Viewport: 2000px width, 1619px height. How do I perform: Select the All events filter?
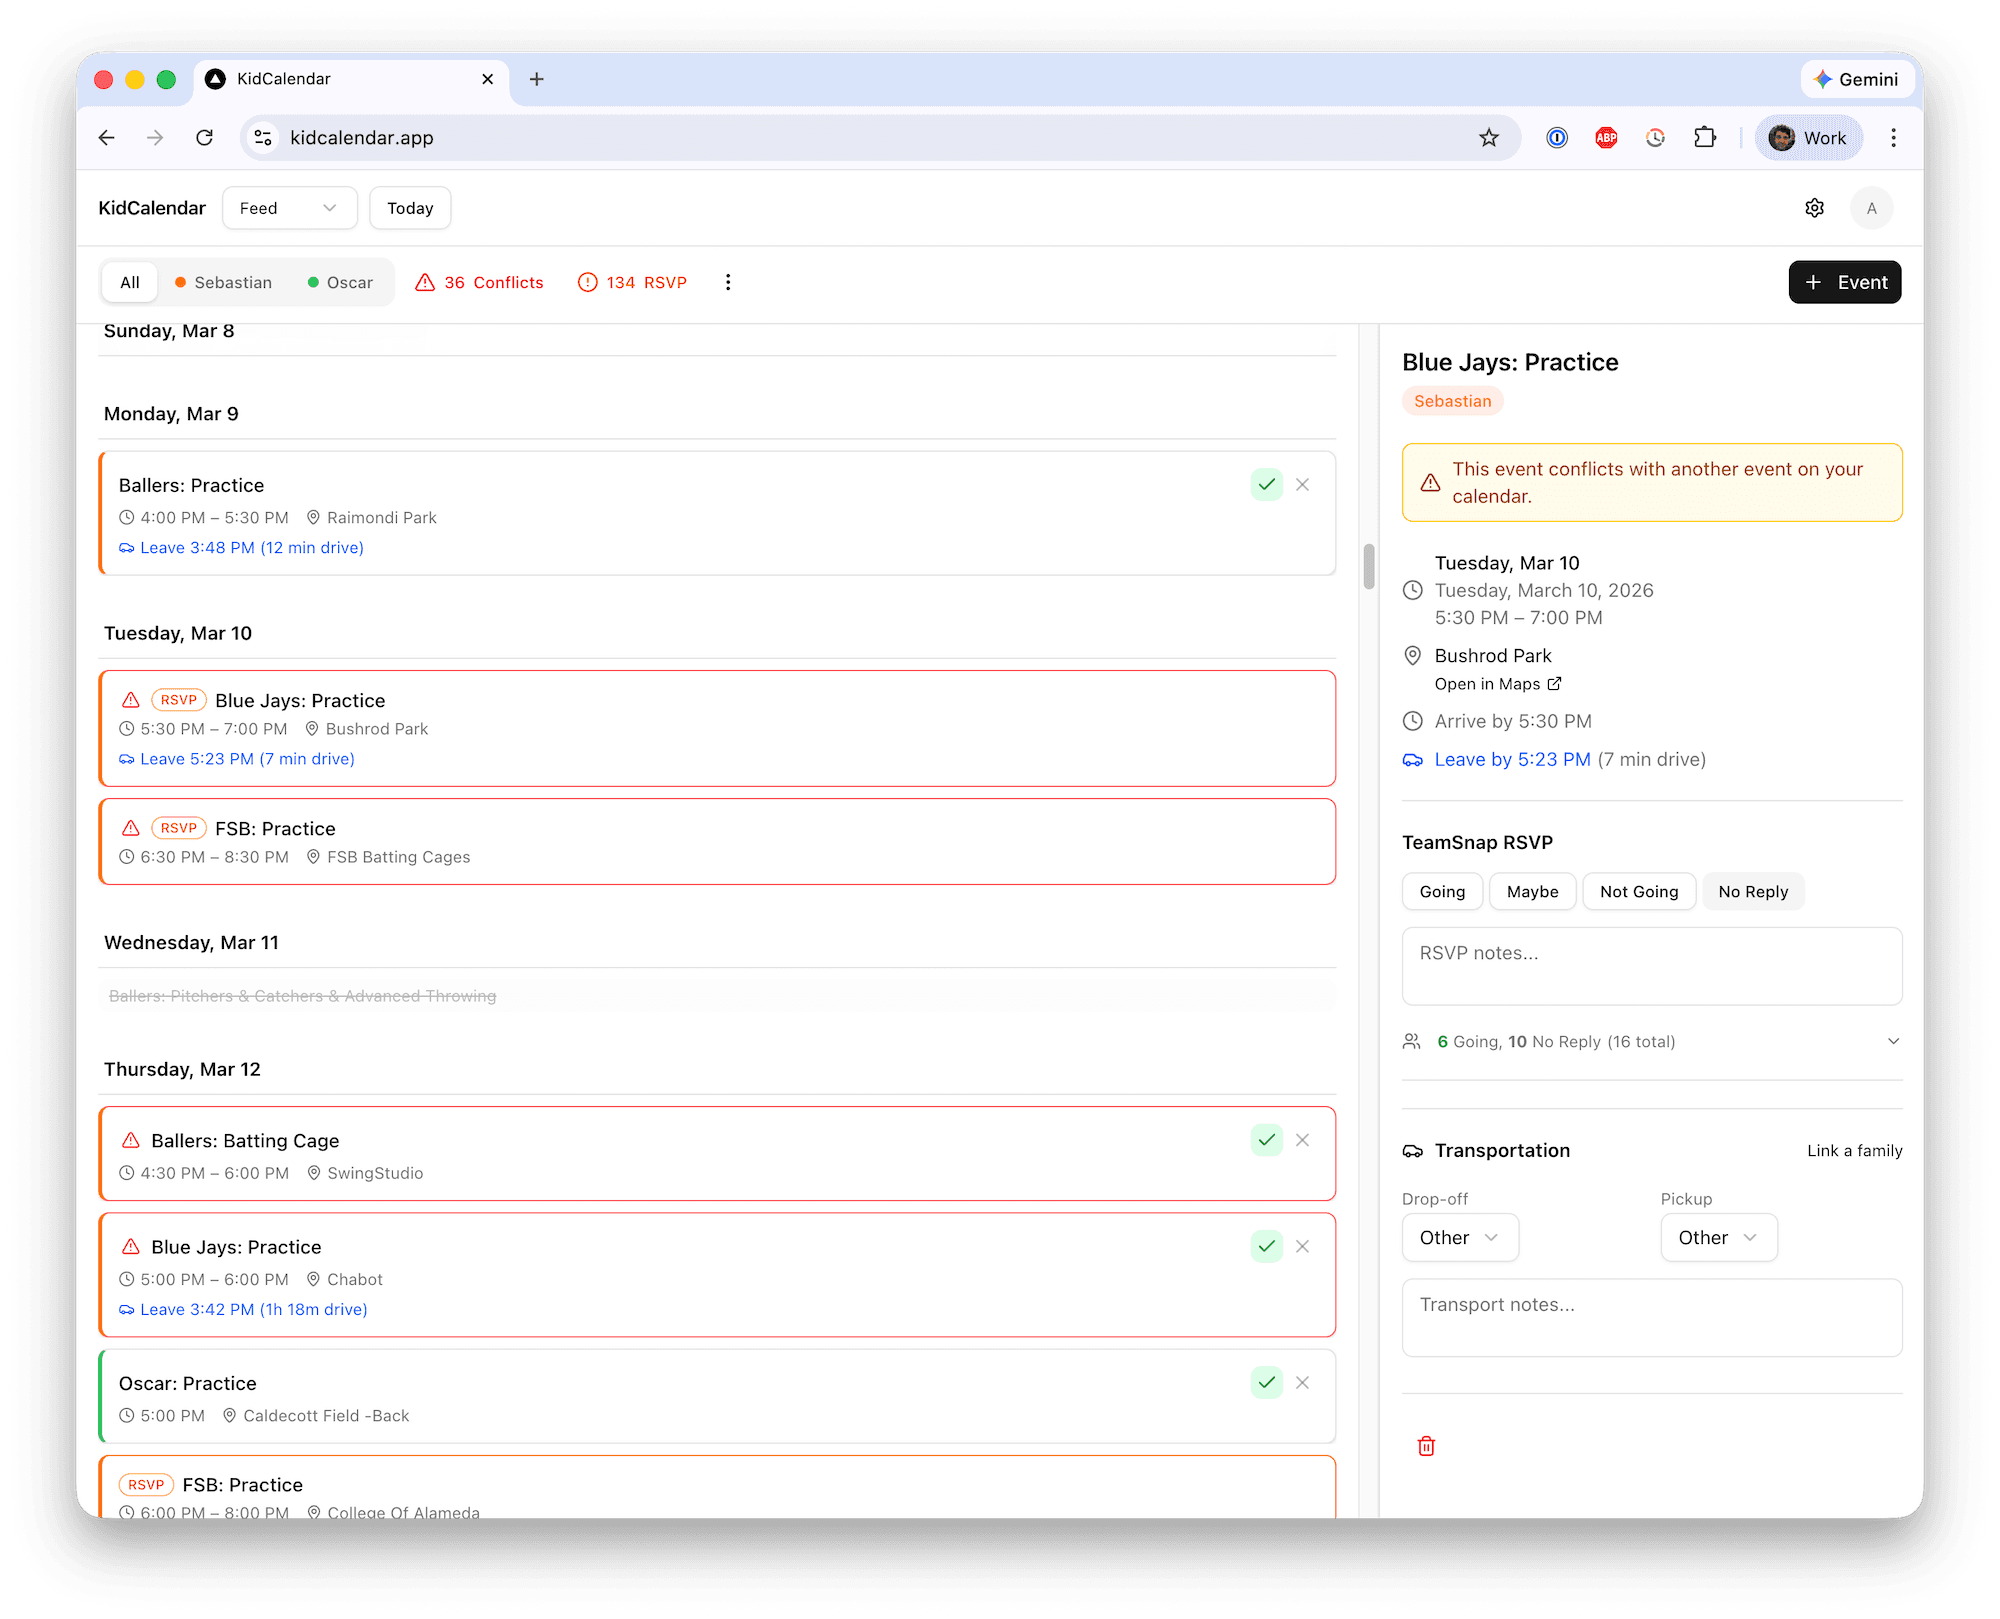click(x=129, y=282)
